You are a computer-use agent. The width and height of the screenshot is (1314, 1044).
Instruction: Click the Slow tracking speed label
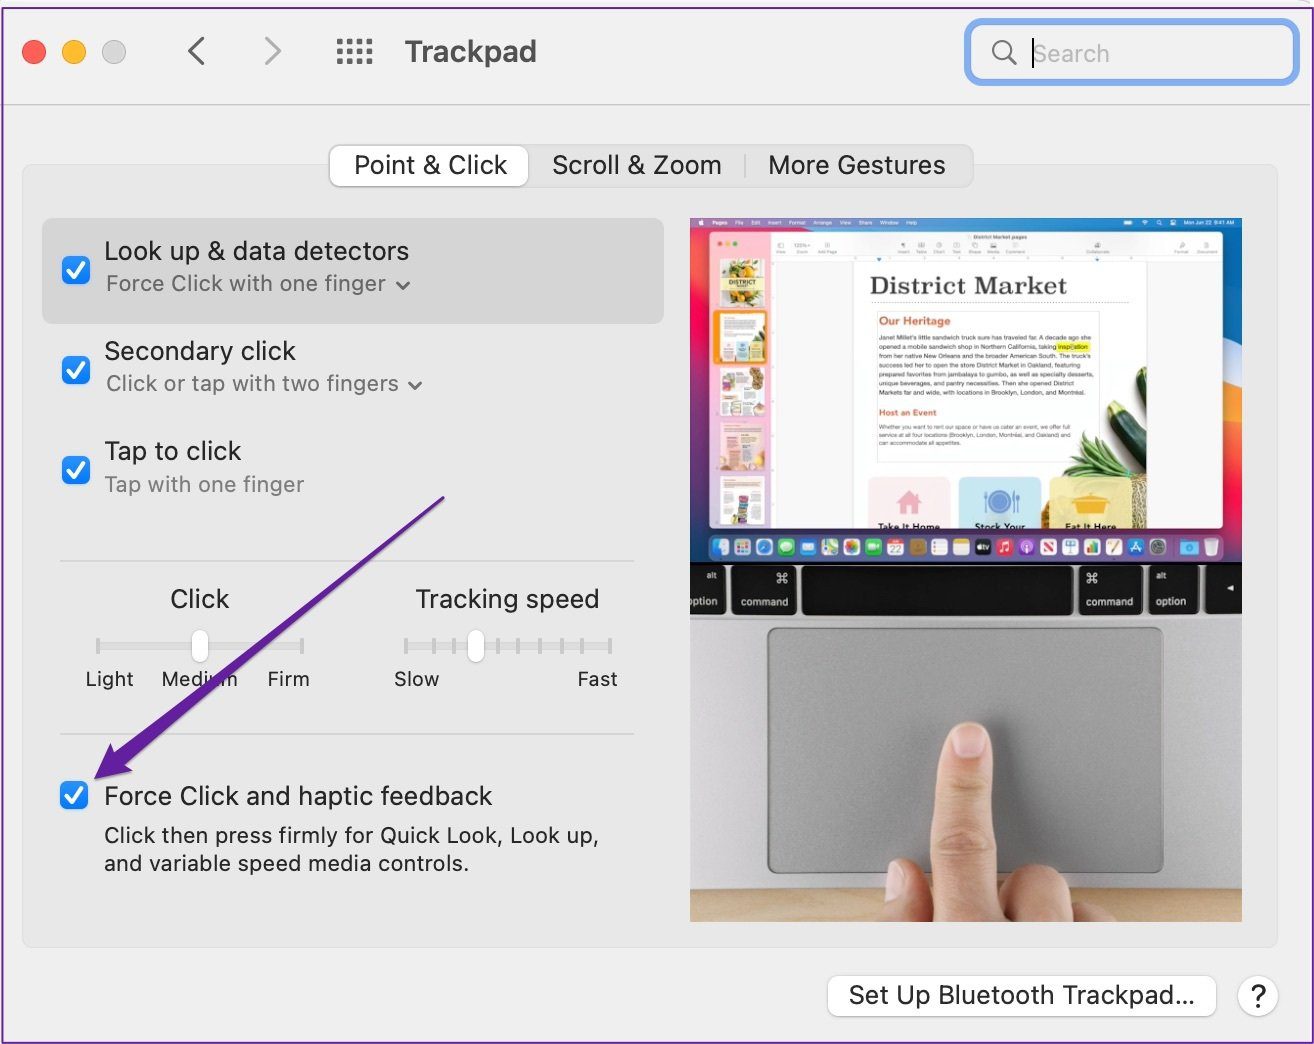(416, 679)
